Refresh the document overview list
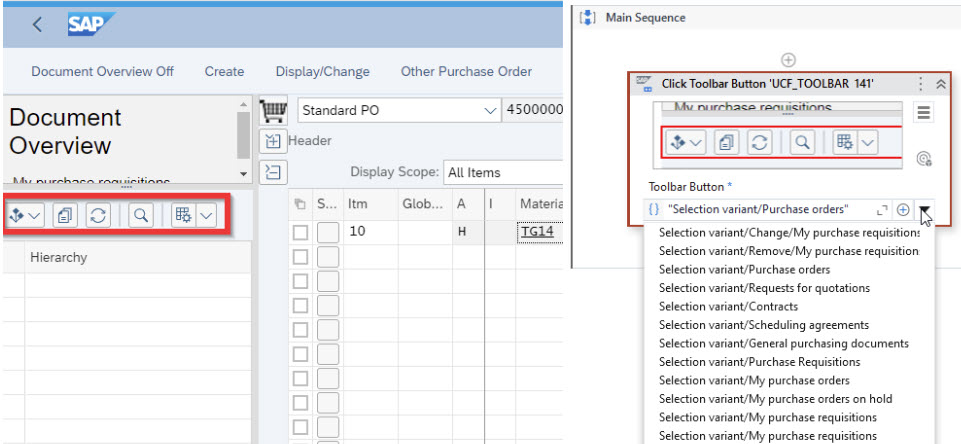This screenshot has height=444, width=961. pyautogui.click(x=96, y=215)
